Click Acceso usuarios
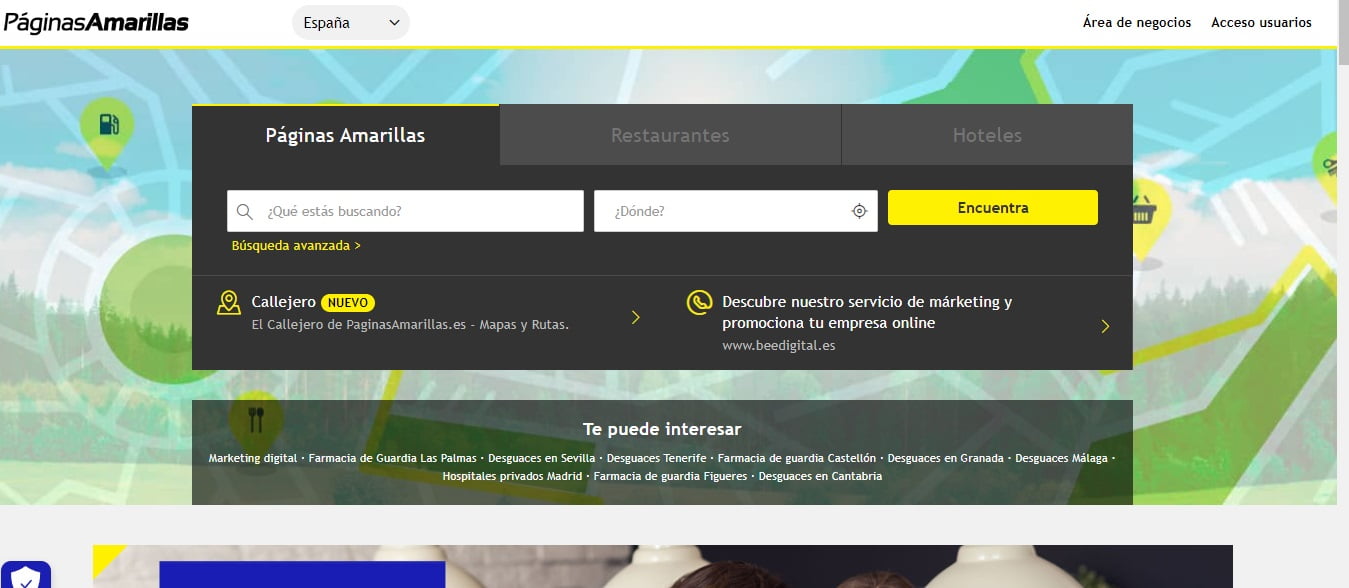The width and height of the screenshot is (1349, 588). (x=1262, y=21)
